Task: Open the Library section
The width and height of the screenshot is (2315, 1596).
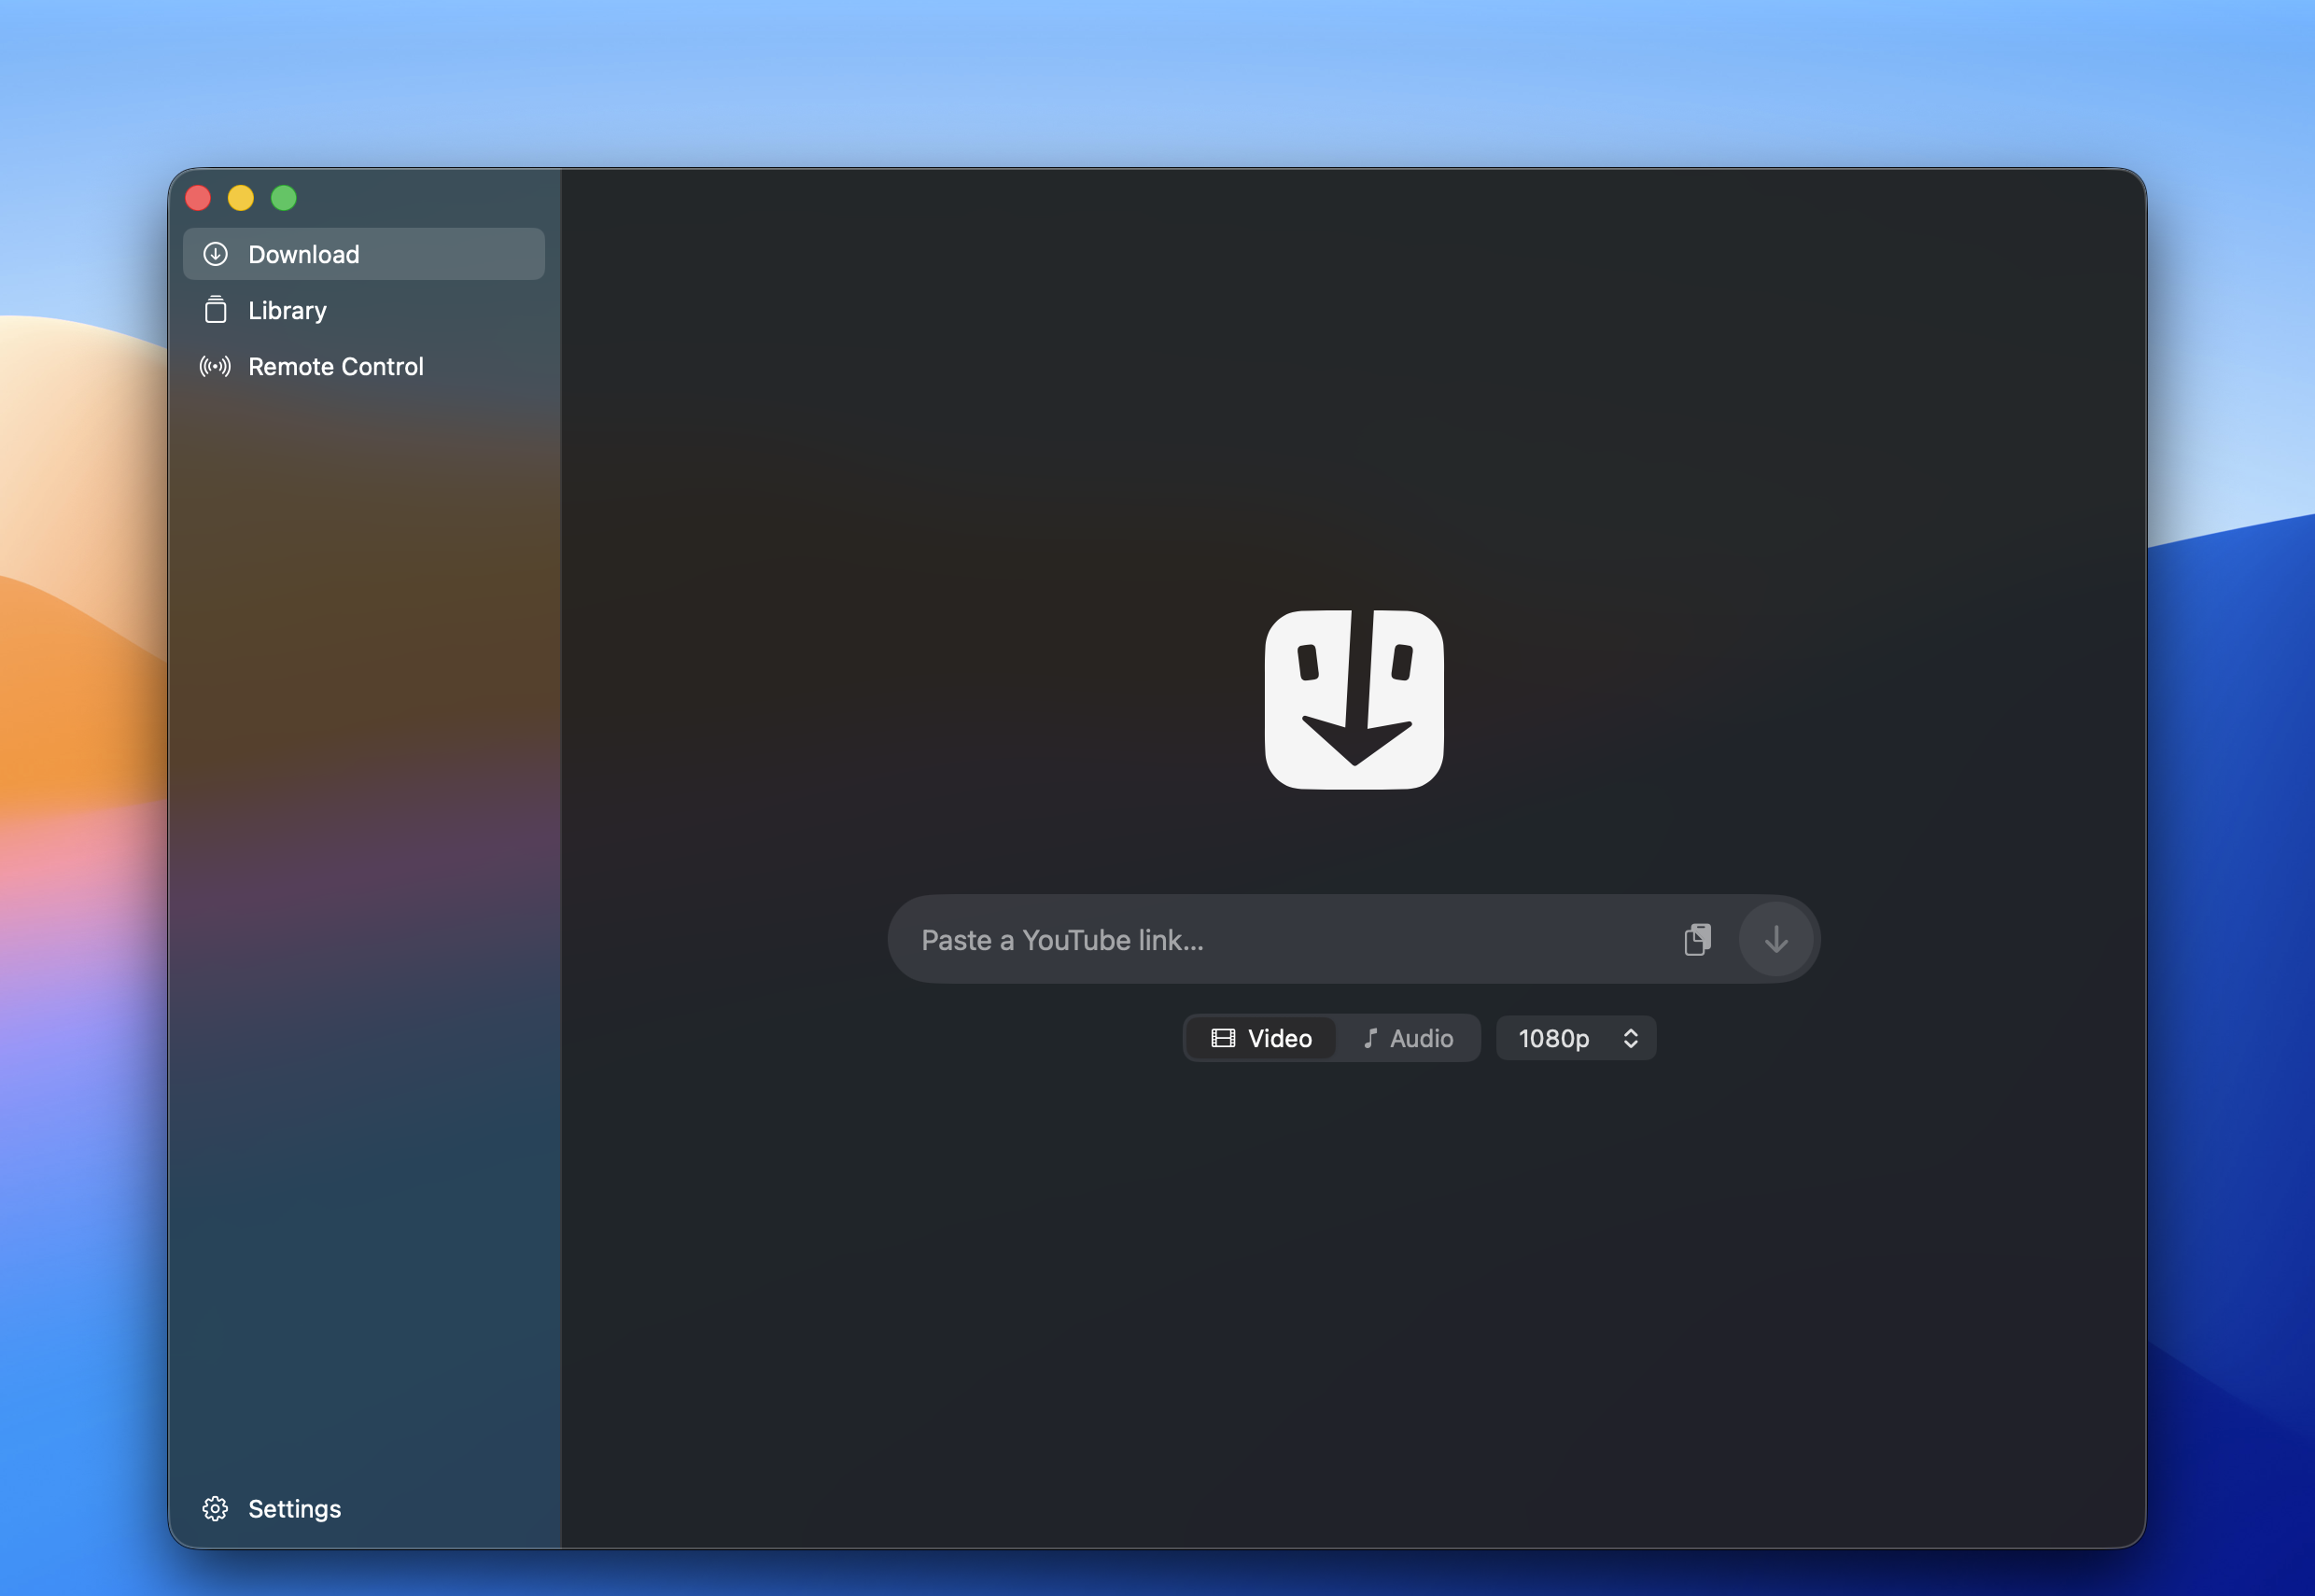Action: [363, 310]
